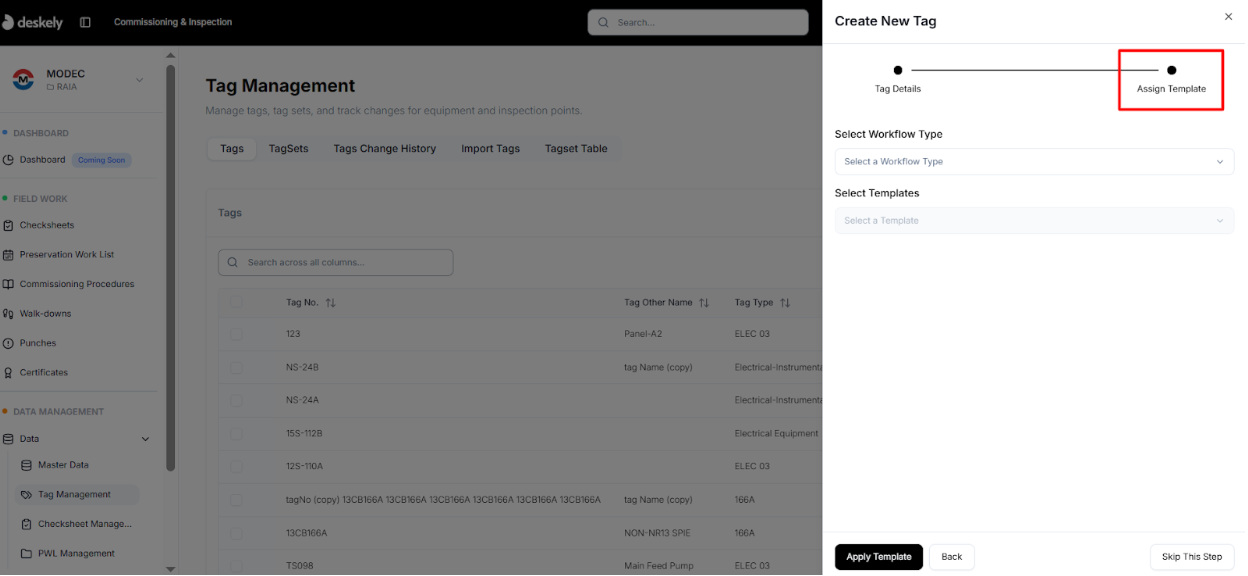The height and width of the screenshot is (576, 1248).
Task: Open the Select a Workflow Type dropdown
Action: tap(1034, 161)
